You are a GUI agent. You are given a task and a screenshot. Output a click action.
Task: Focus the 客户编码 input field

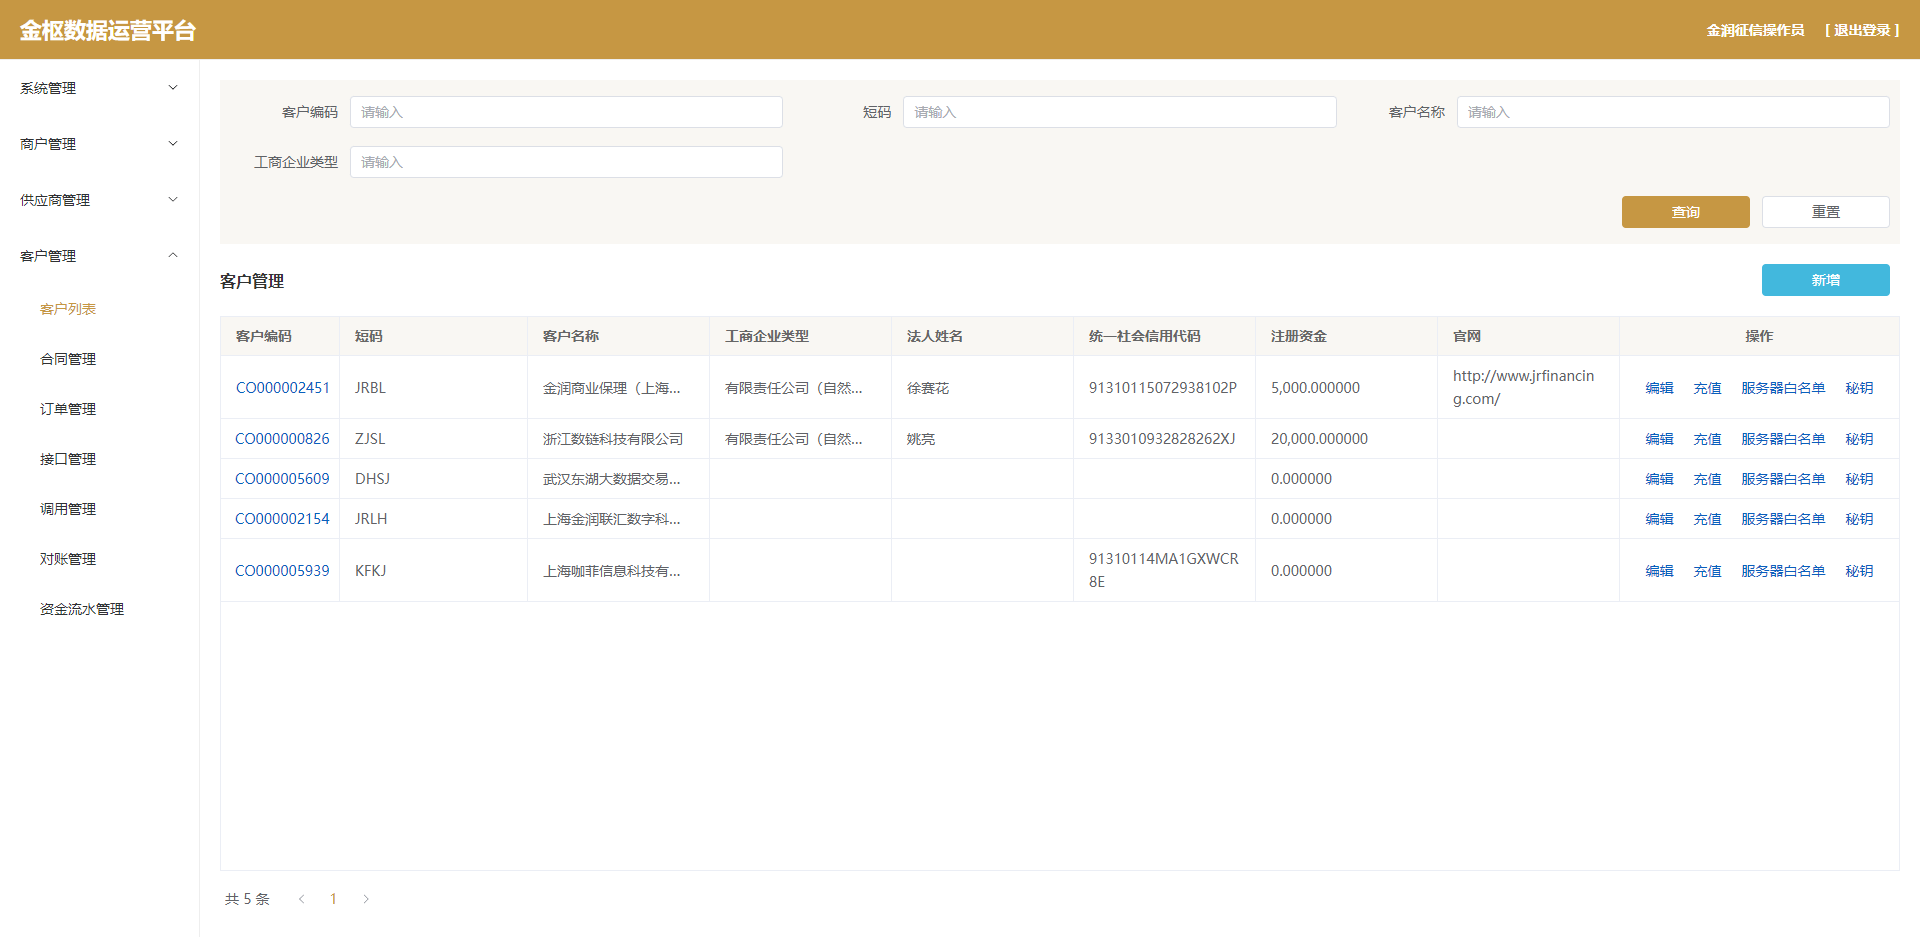tap(566, 112)
